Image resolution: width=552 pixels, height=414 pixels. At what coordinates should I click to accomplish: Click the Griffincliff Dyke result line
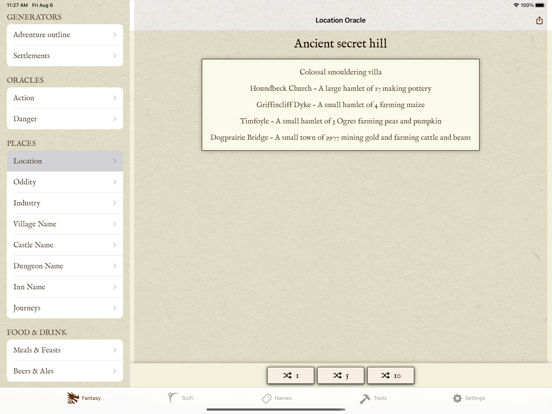pos(340,105)
